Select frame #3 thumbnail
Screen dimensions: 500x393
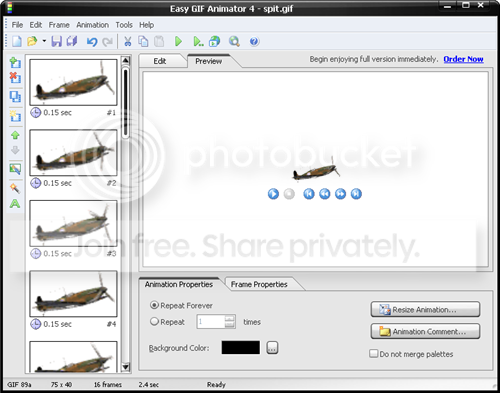pyautogui.click(x=73, y=223)
